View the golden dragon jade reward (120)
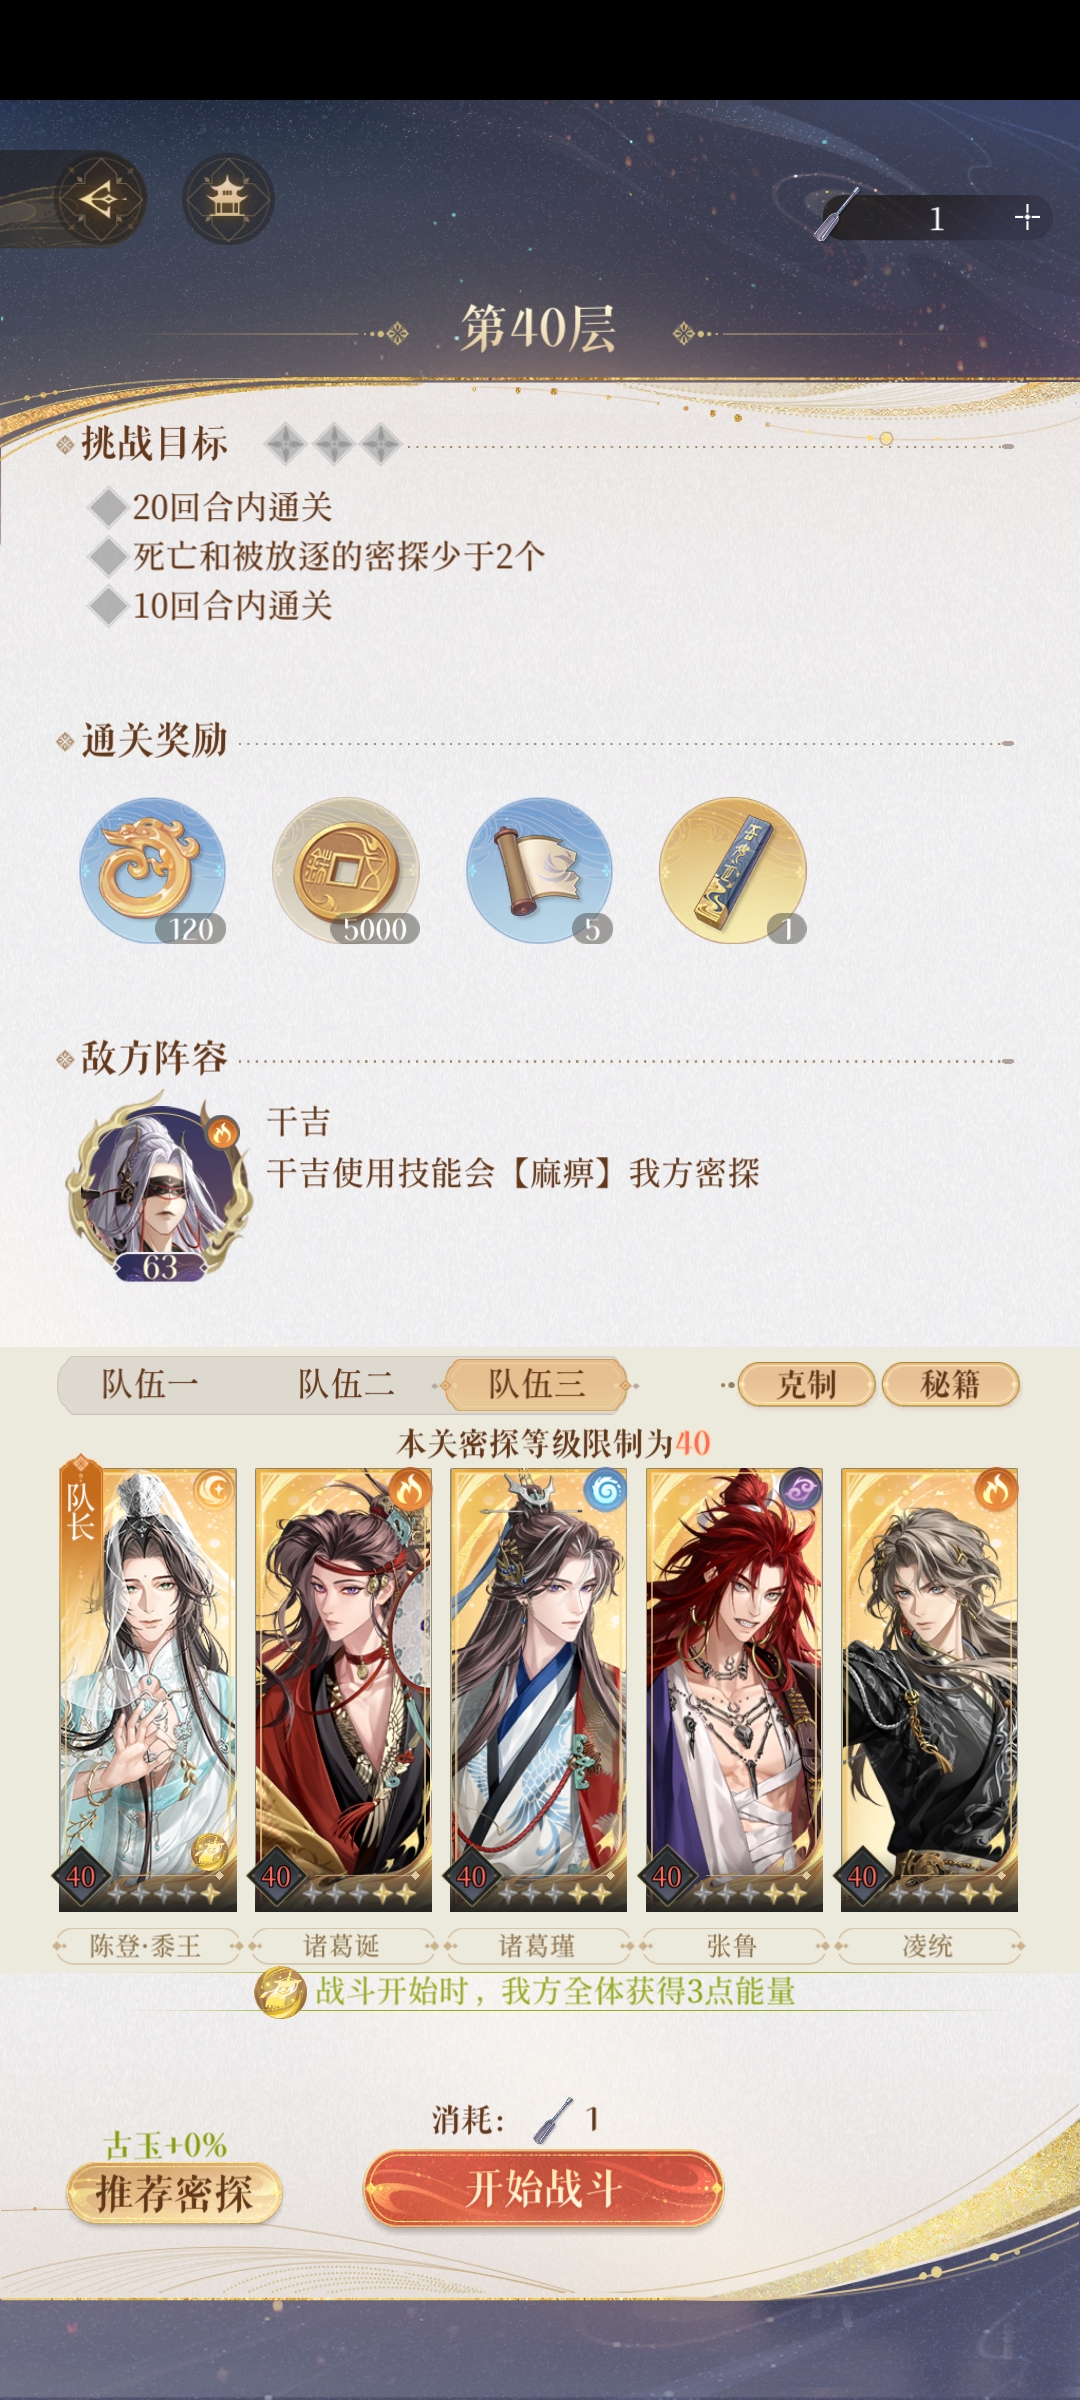 click(x=153, y=870)
